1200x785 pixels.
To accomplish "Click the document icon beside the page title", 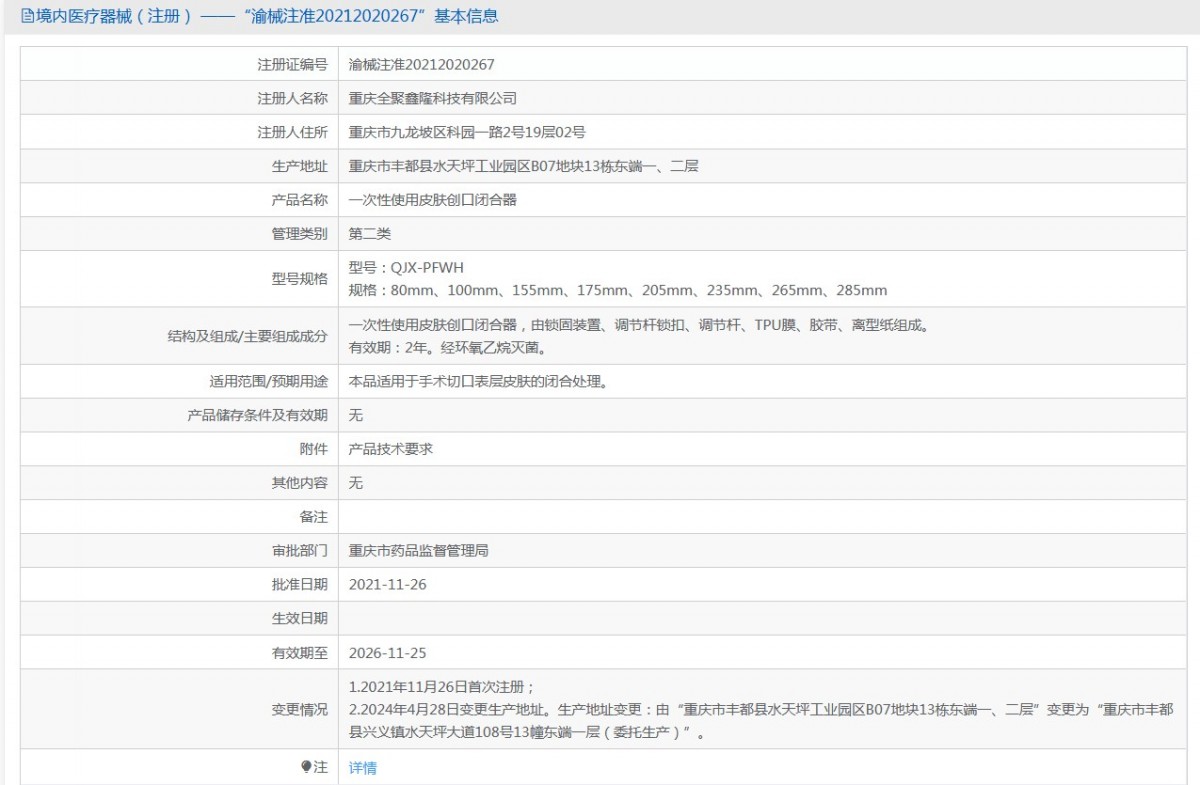I will (27, 16).
